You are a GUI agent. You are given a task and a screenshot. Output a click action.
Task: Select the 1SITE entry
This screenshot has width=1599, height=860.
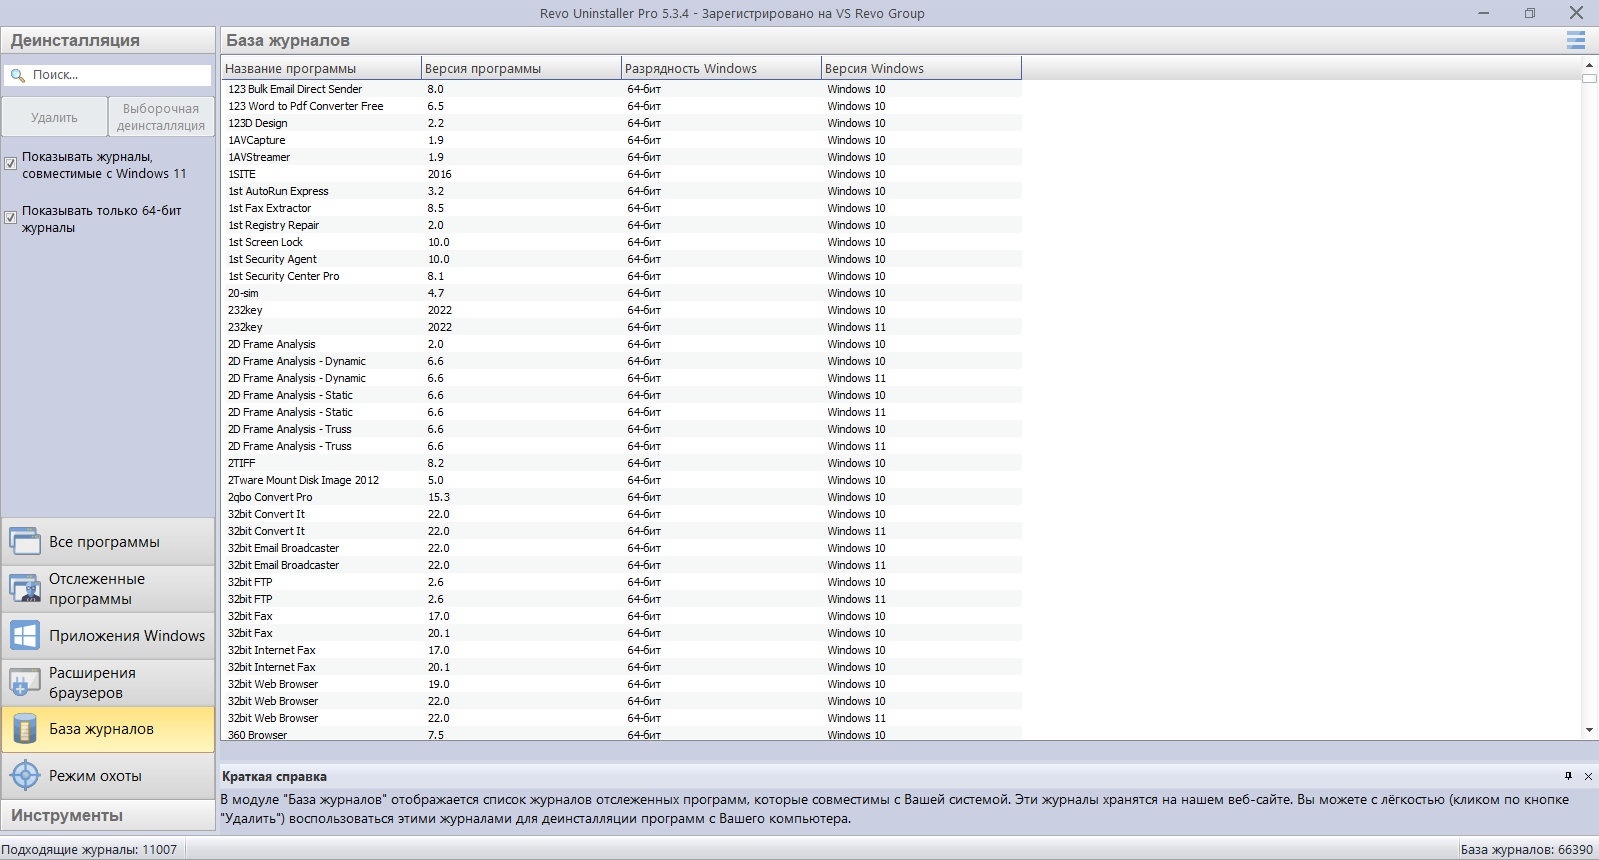[x=621, y=174]
